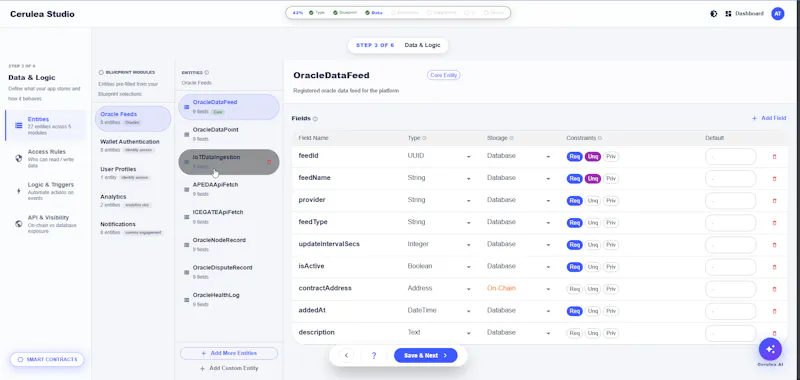Click info icon next to Fields heading
Screen dimensions: 800x380
[315, 119]
